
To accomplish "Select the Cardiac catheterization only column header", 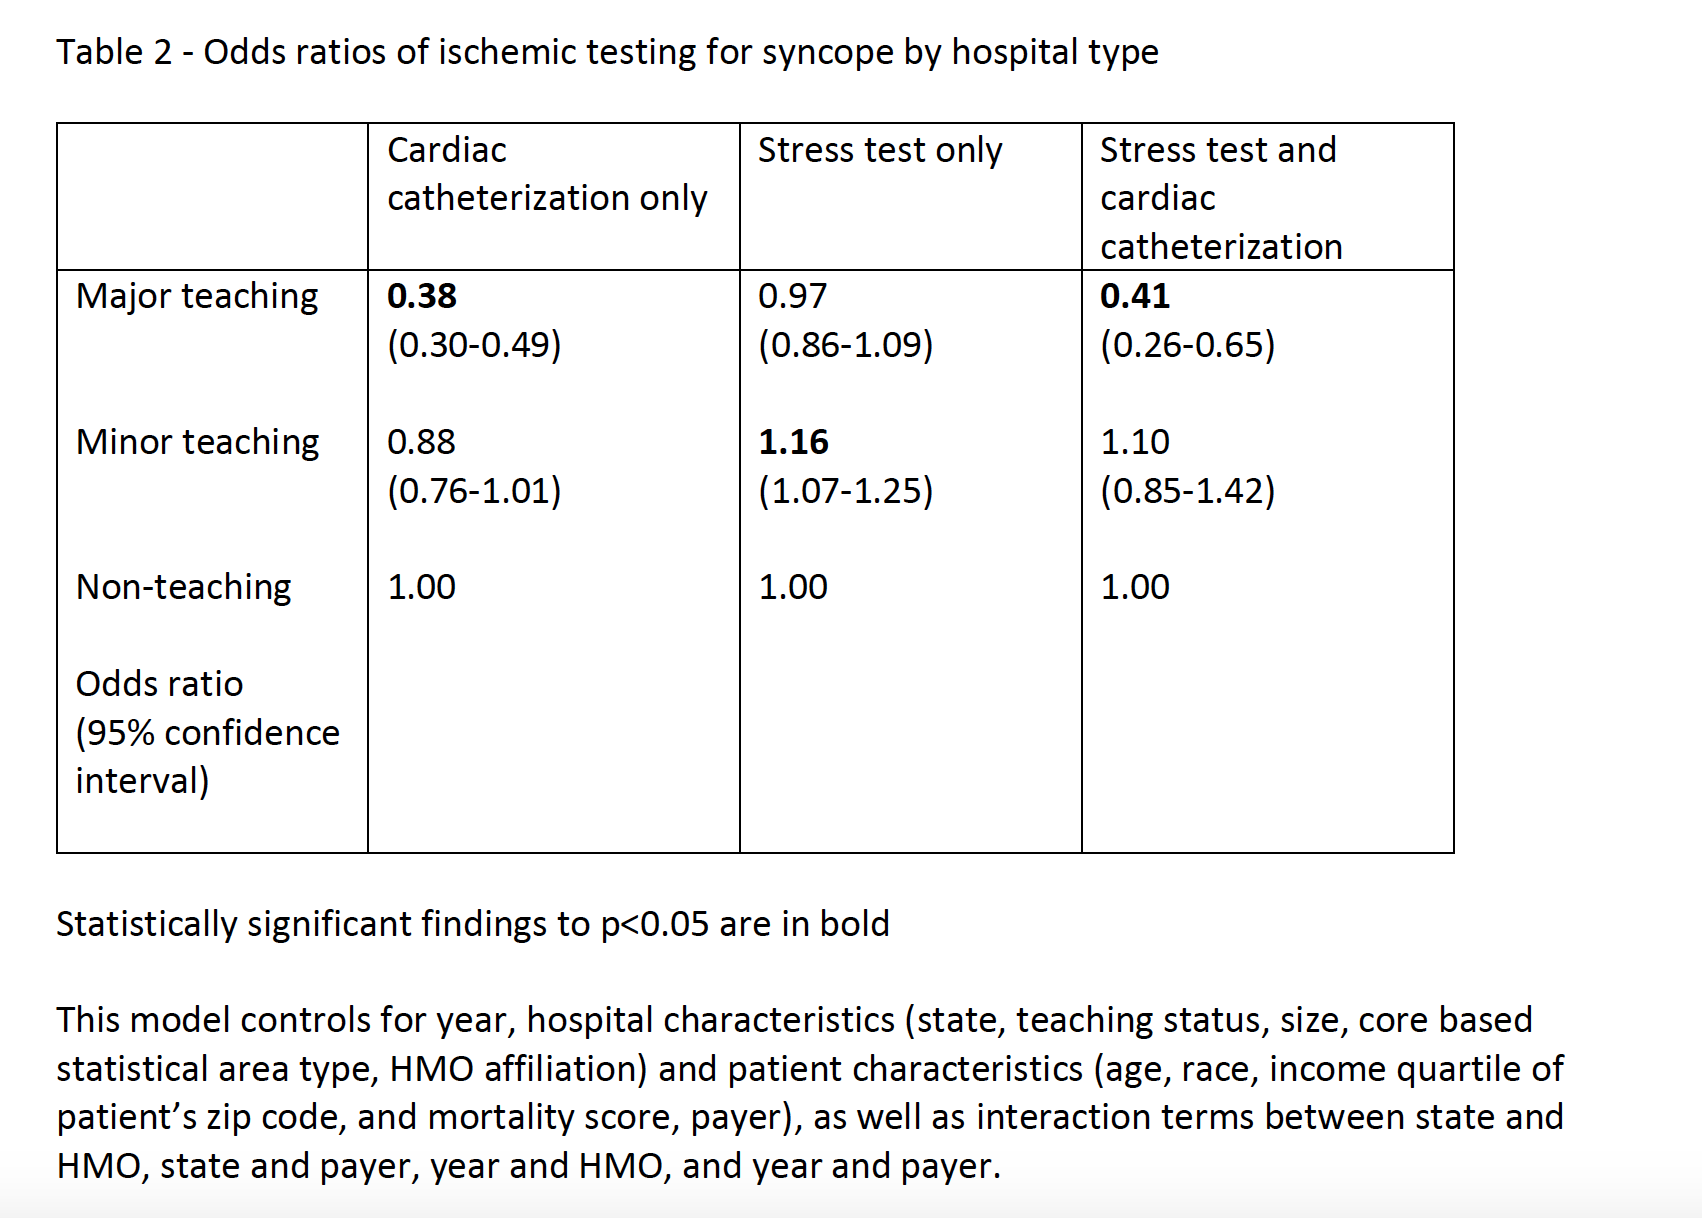I will tap(547, 174).
